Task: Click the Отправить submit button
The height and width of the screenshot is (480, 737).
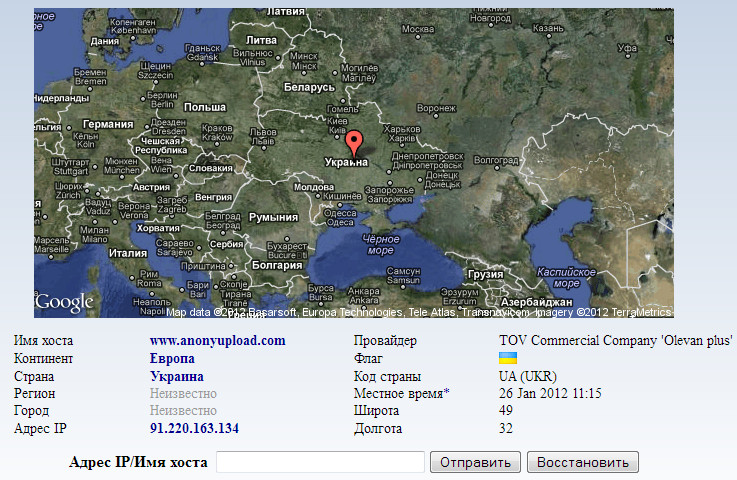Action: pyautogui.click(x=475, y=462)
